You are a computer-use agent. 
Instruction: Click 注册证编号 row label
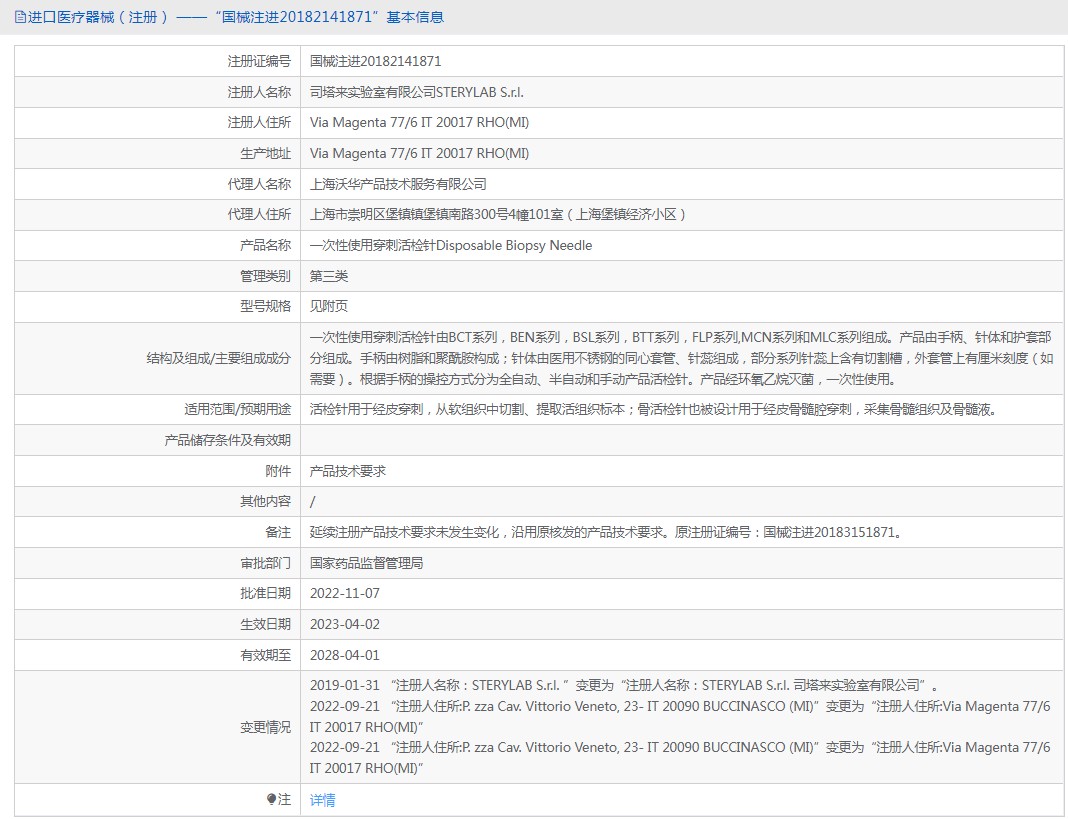click(x=259, y=61)
